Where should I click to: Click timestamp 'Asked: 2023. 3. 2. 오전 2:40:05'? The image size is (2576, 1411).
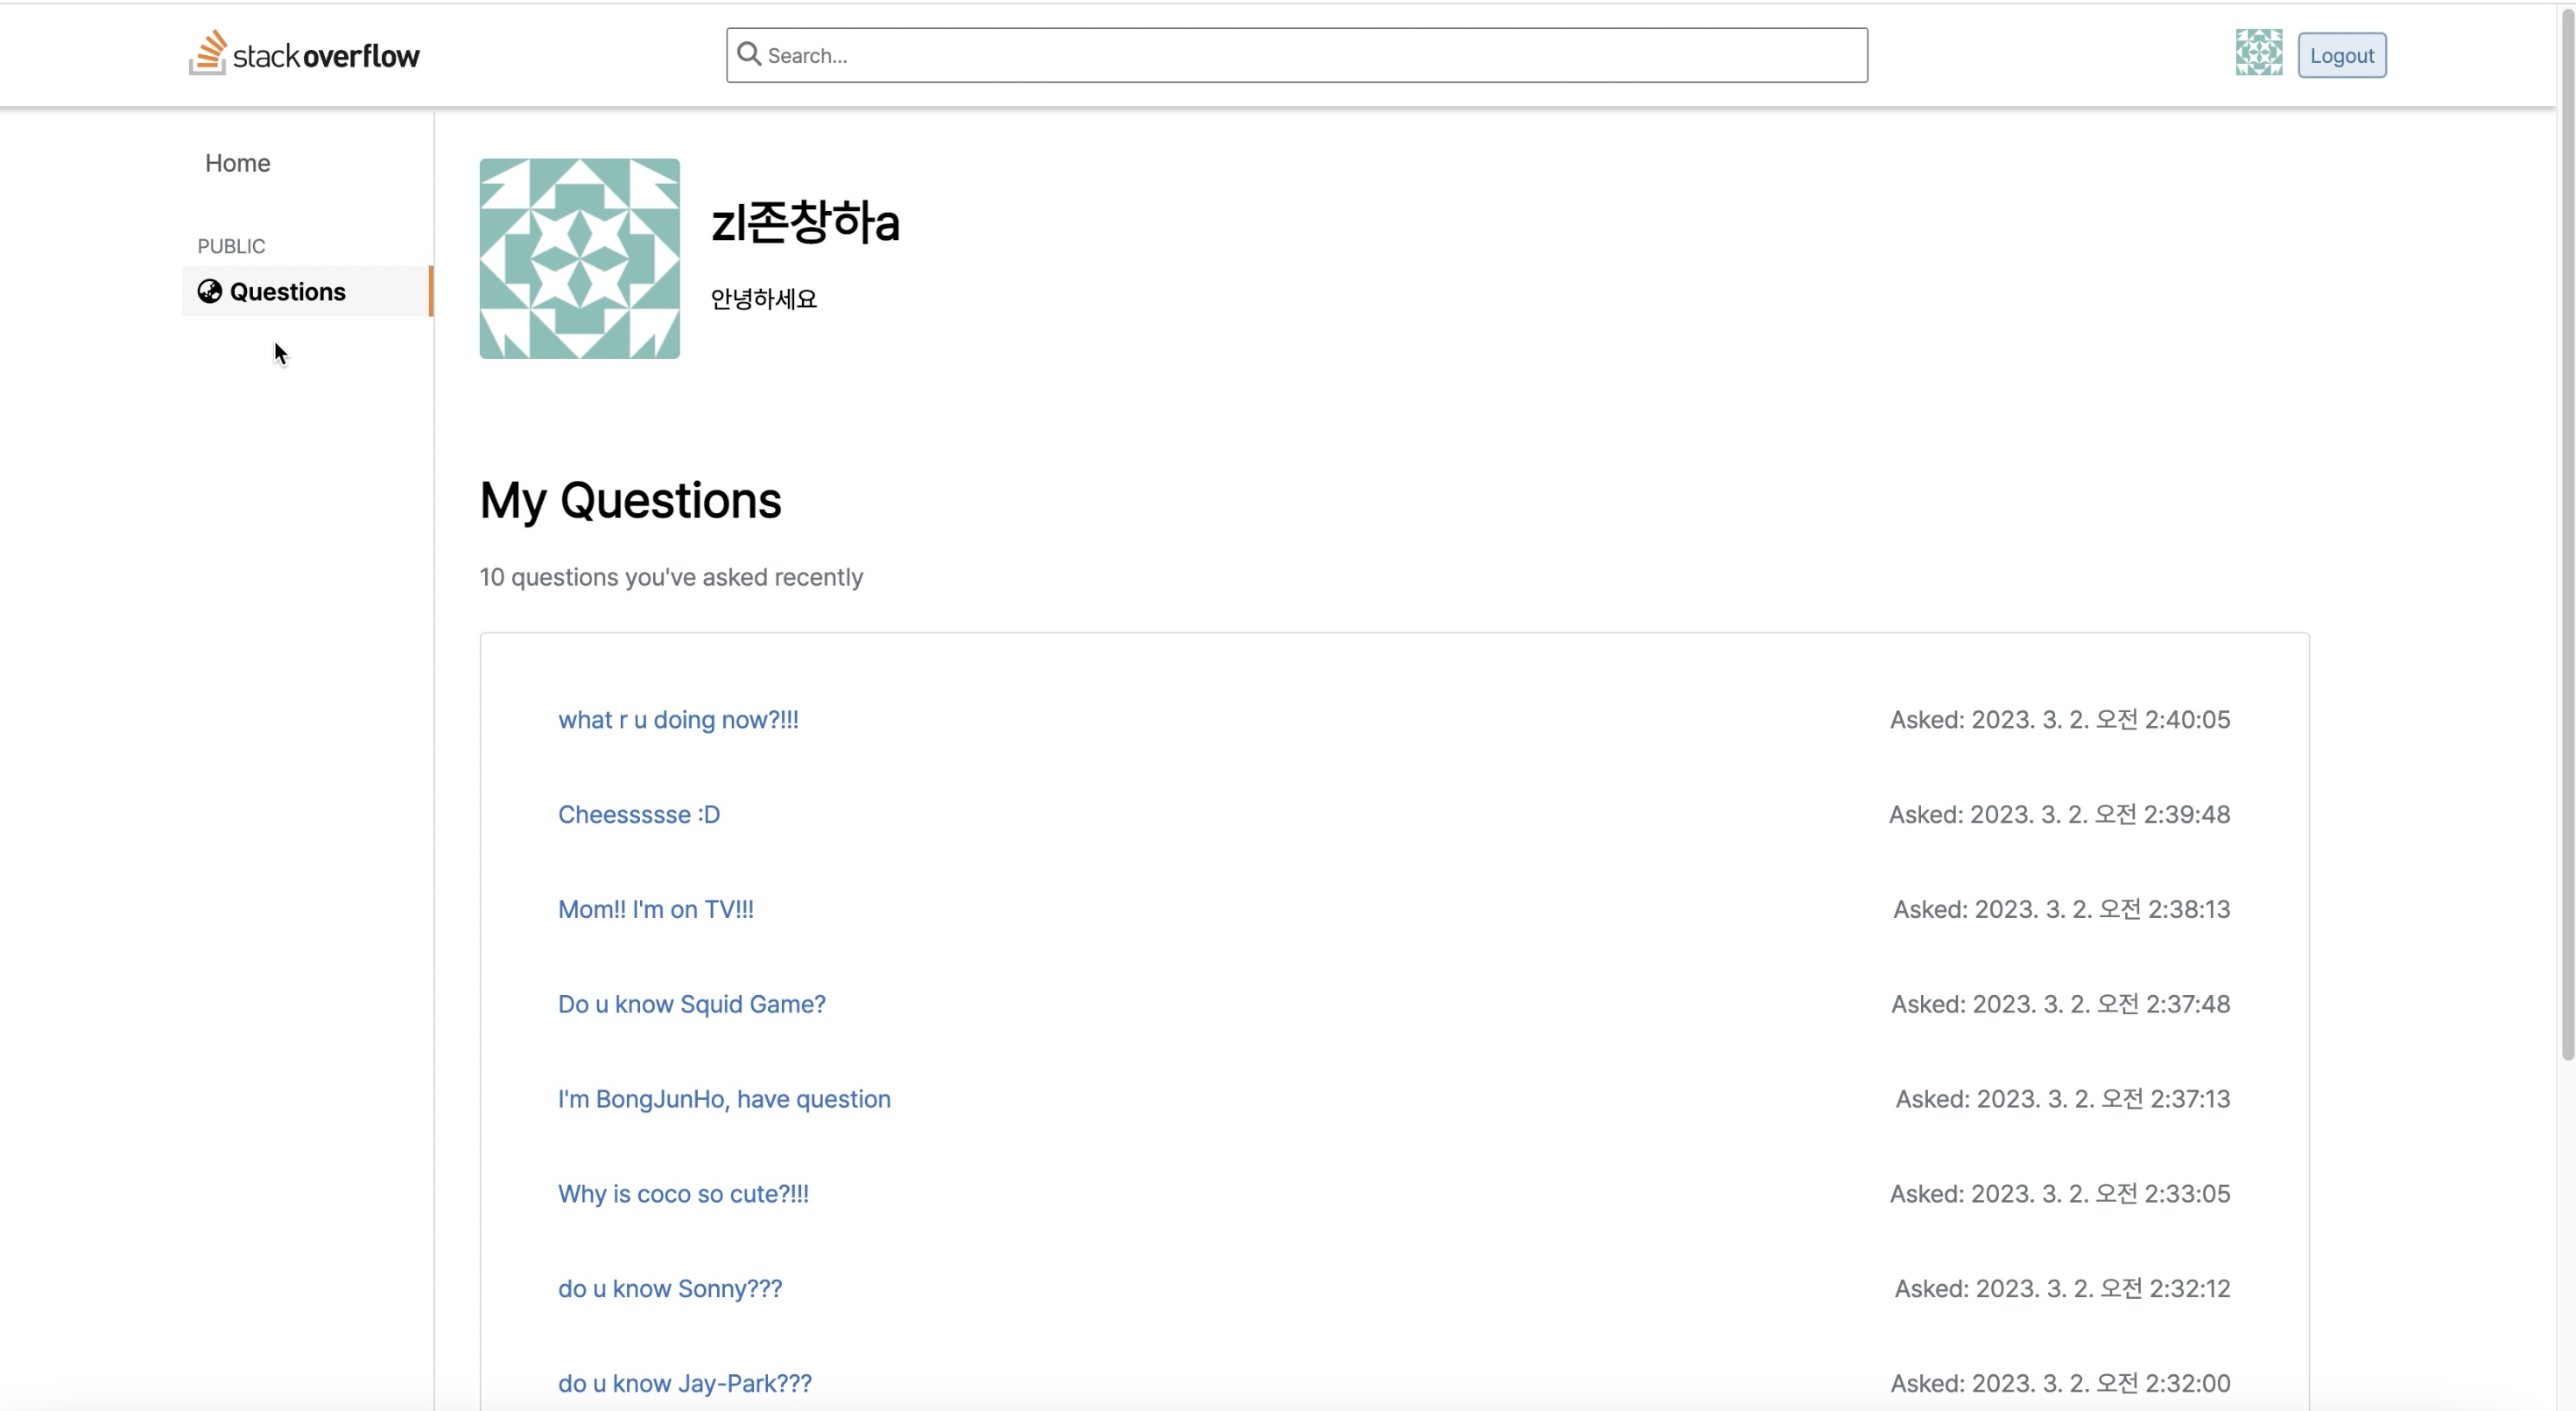2060,719
